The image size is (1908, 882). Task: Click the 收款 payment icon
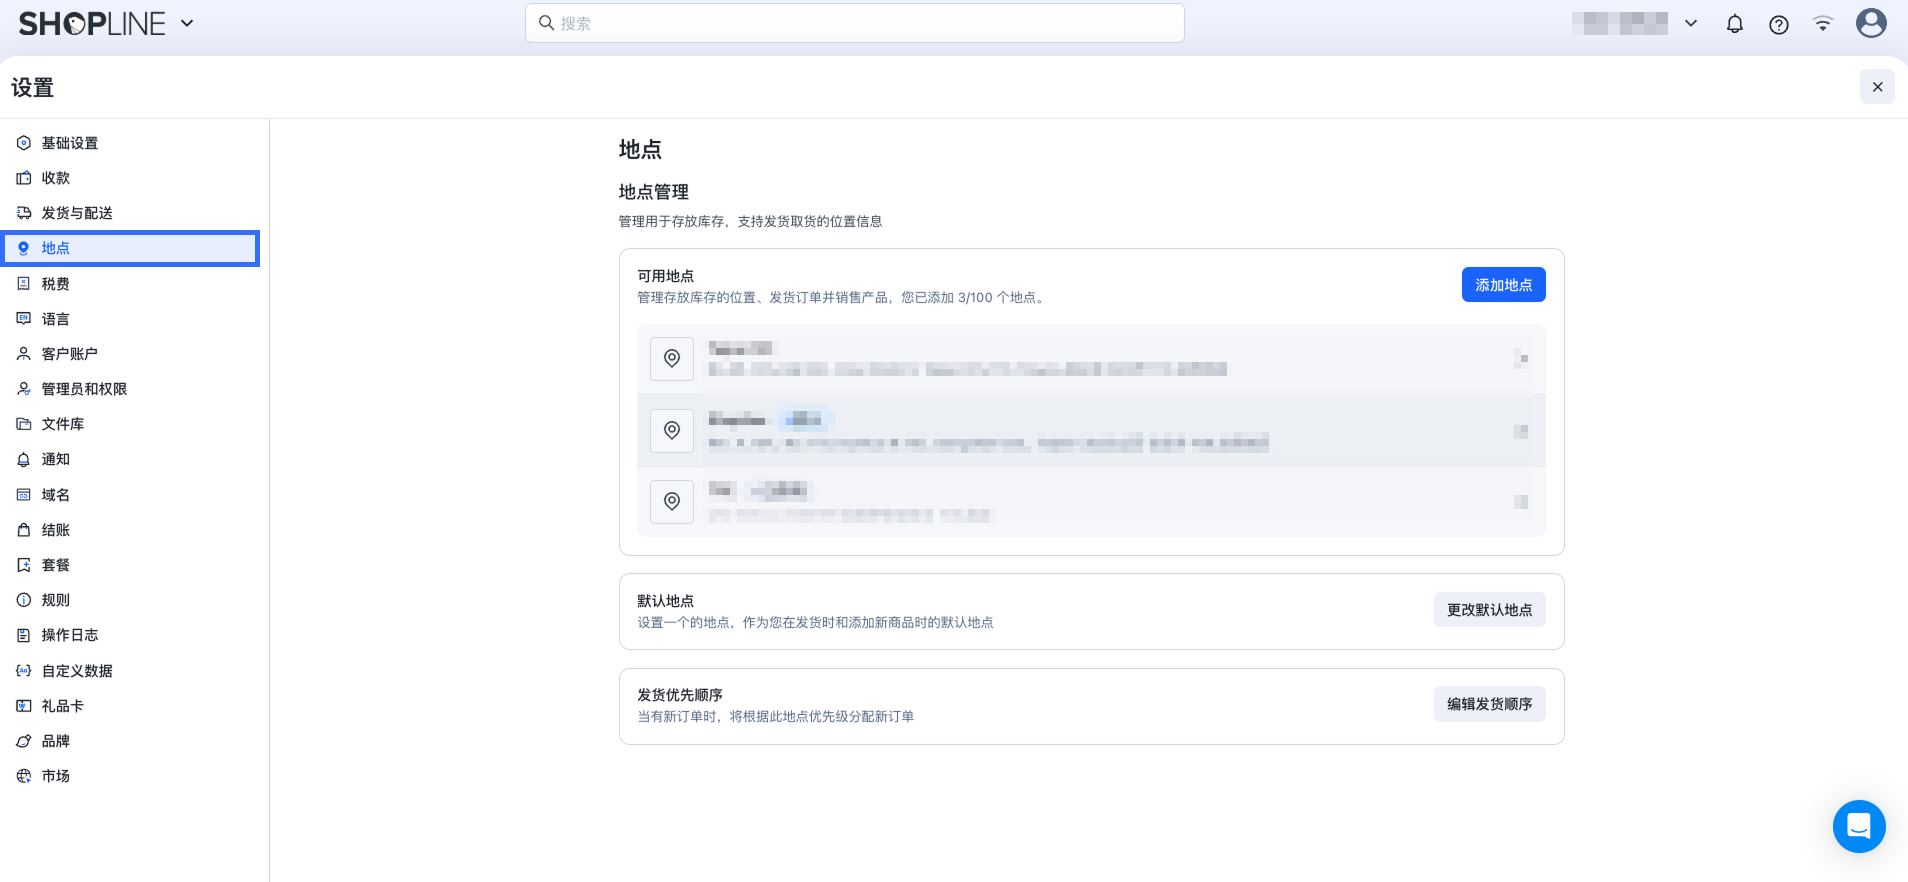24,178
